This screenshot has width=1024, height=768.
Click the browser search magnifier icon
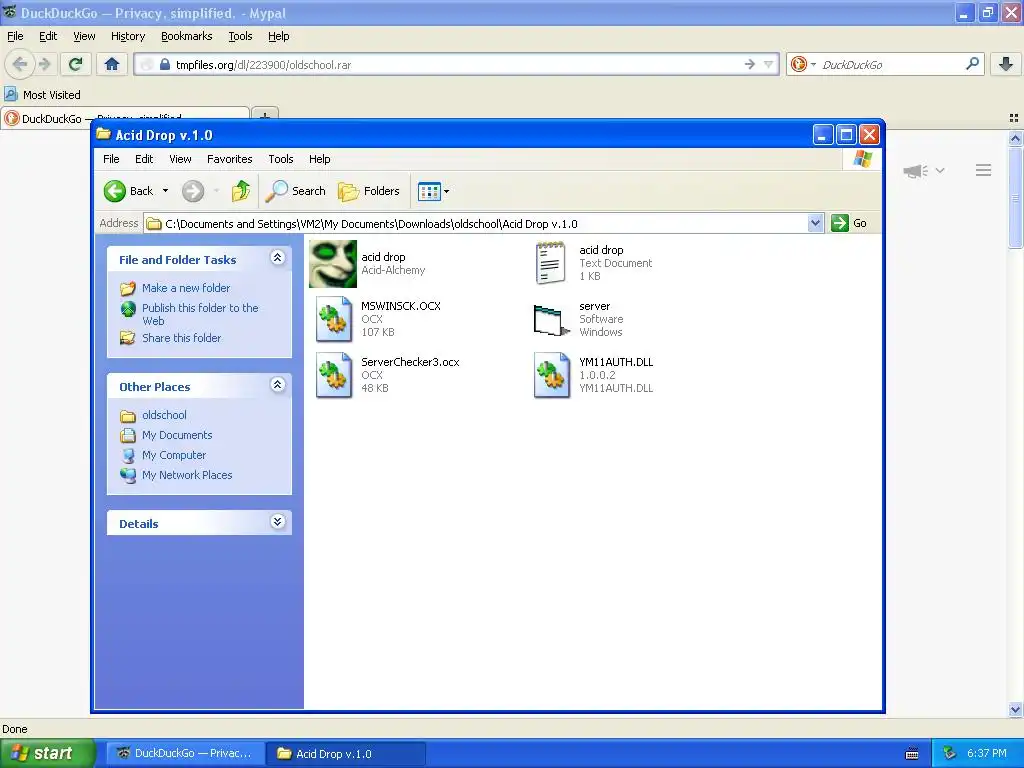pos(972,64)
